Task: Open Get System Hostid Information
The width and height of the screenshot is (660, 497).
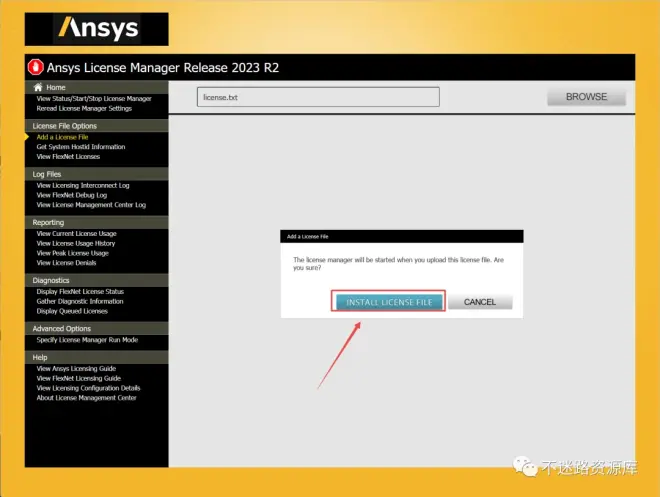Action: (x=81, y=147)
